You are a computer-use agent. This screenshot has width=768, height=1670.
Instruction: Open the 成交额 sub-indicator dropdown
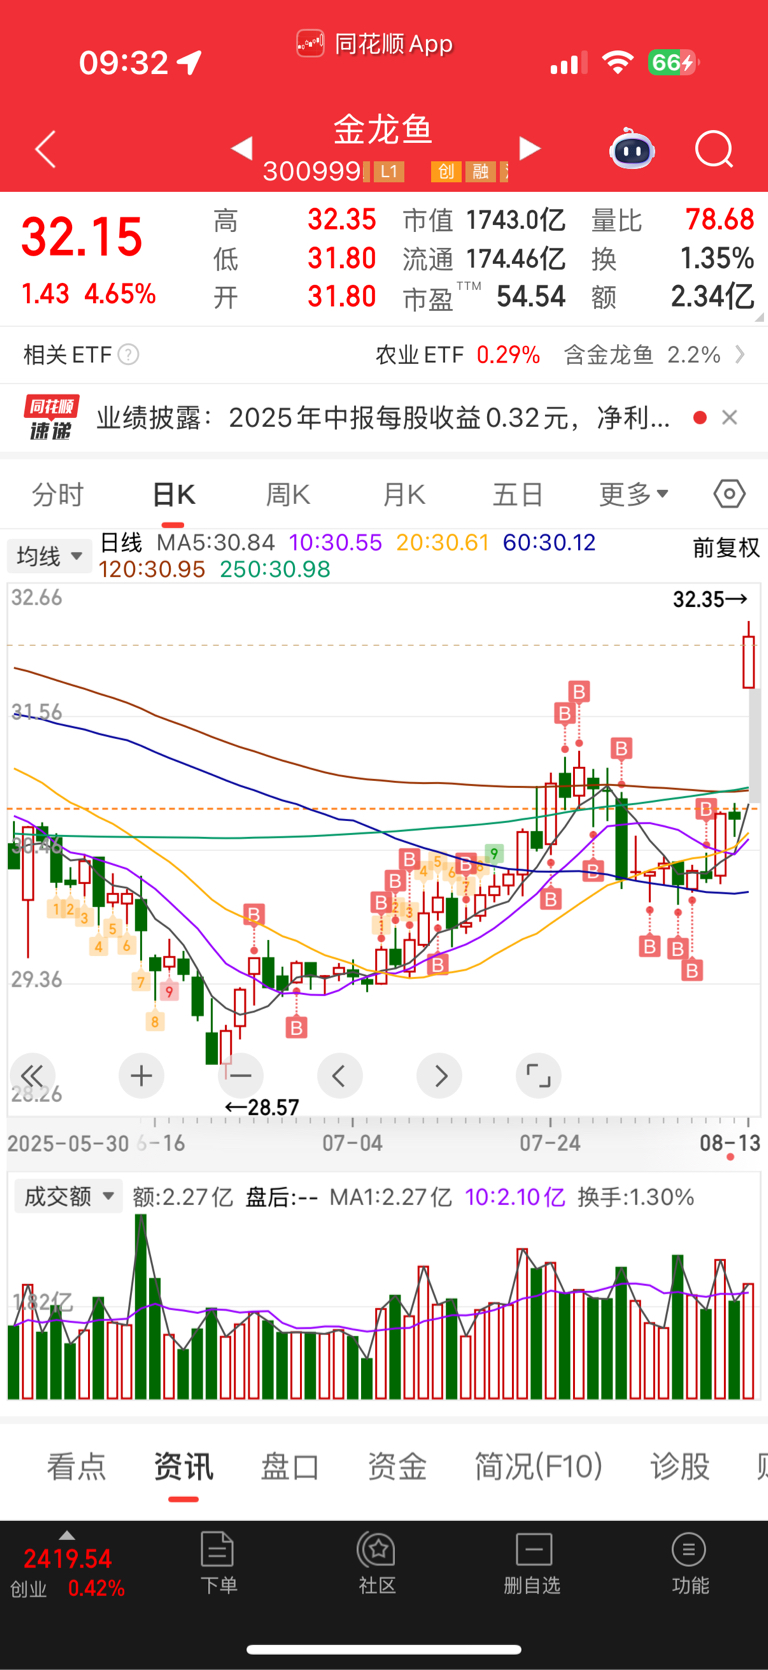tap(68, 1196)
